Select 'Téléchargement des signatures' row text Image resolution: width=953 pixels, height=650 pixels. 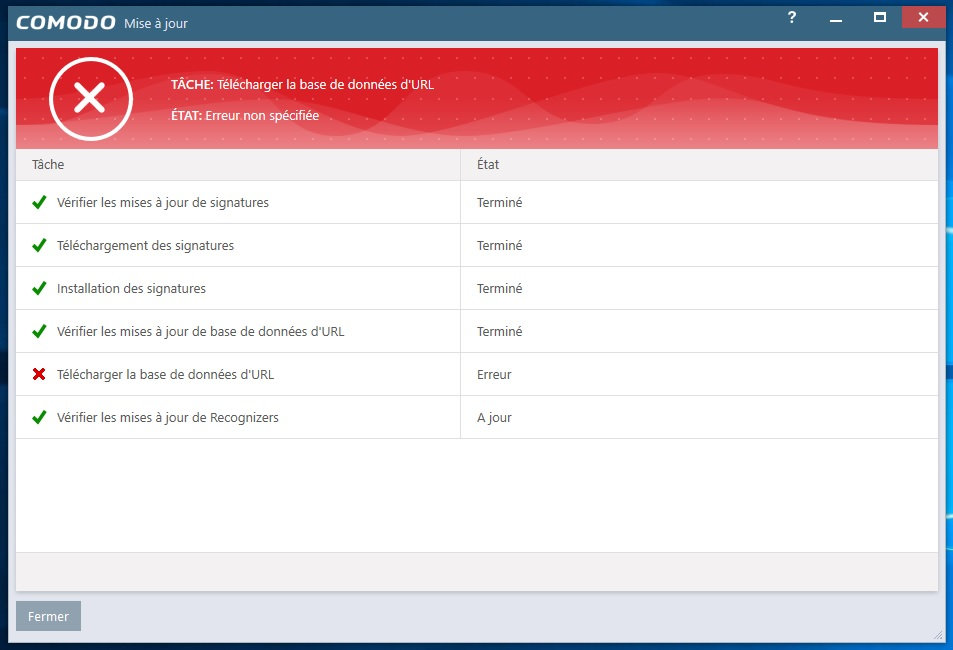coord(145,246)
